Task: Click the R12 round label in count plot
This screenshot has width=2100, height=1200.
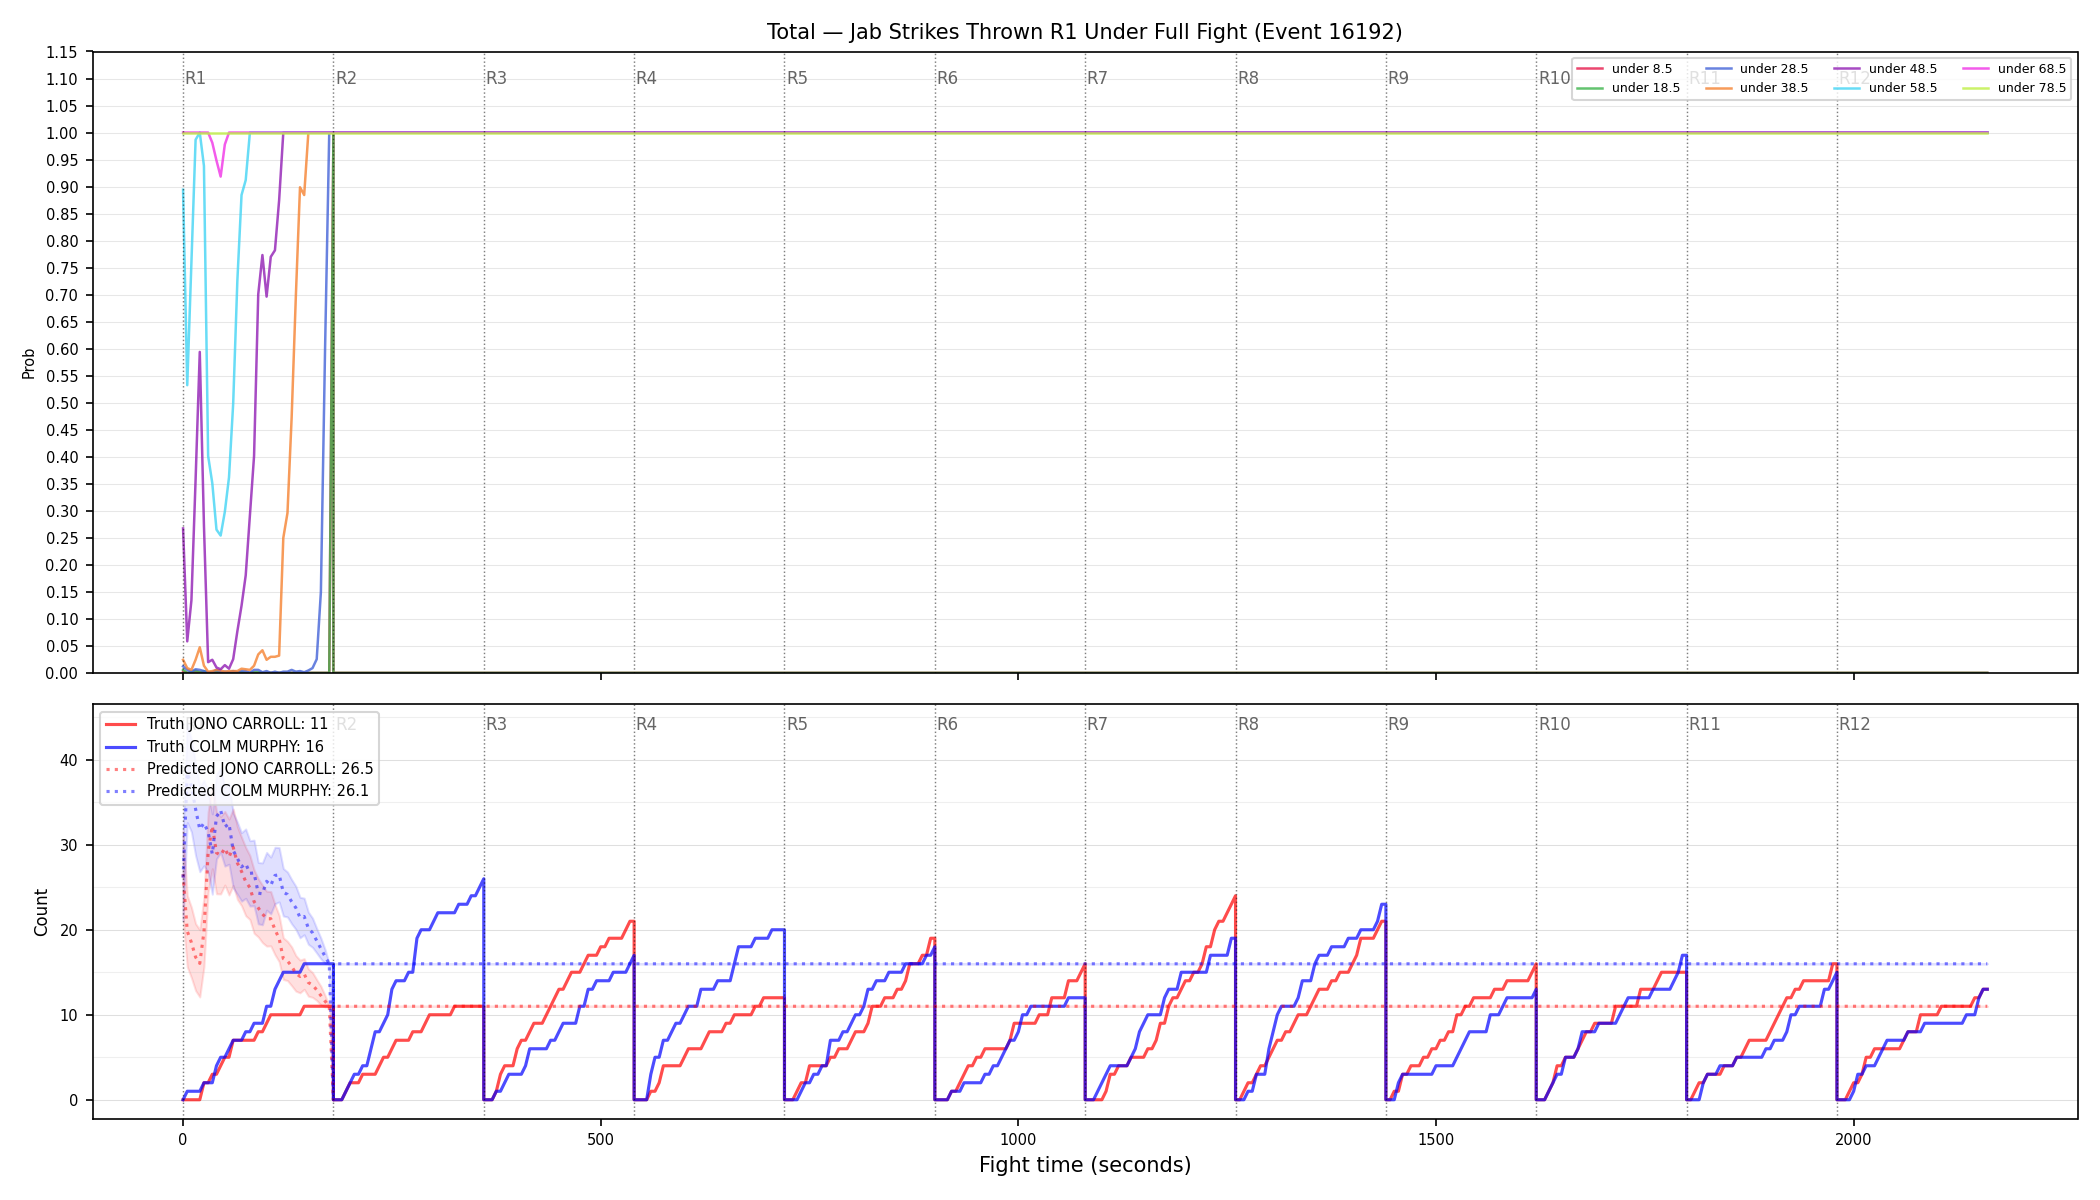Action: click(1855, 724)
